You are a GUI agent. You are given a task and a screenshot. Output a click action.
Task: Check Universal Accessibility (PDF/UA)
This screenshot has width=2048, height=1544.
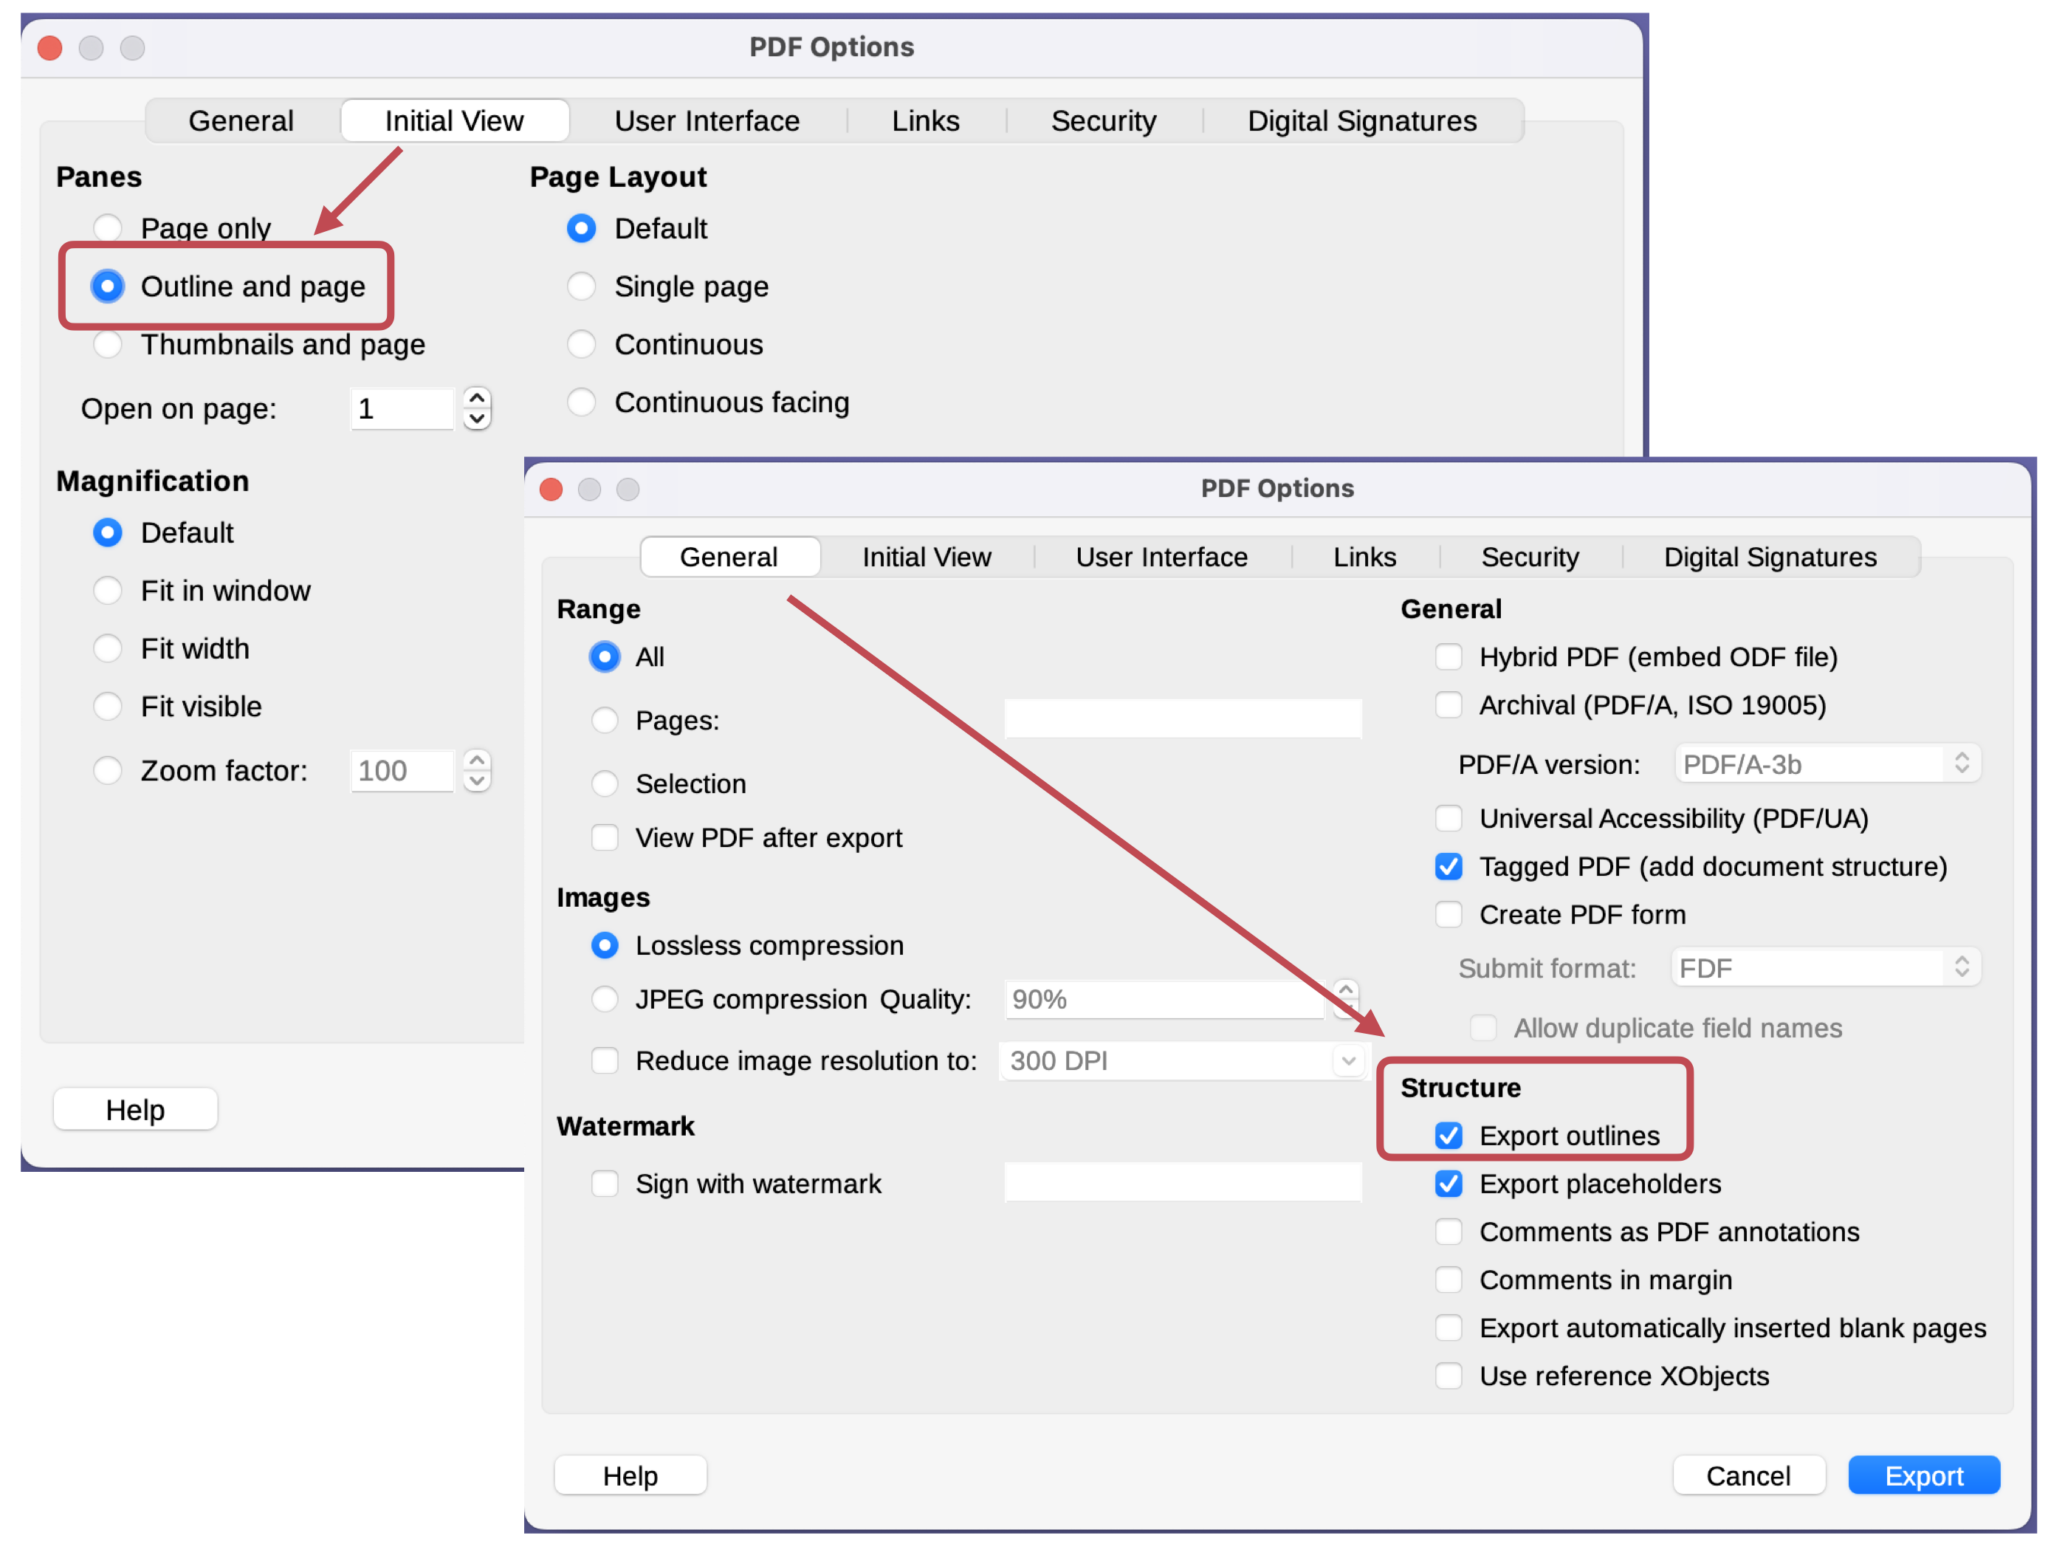pyautogui.click(x=1448, y=818)
